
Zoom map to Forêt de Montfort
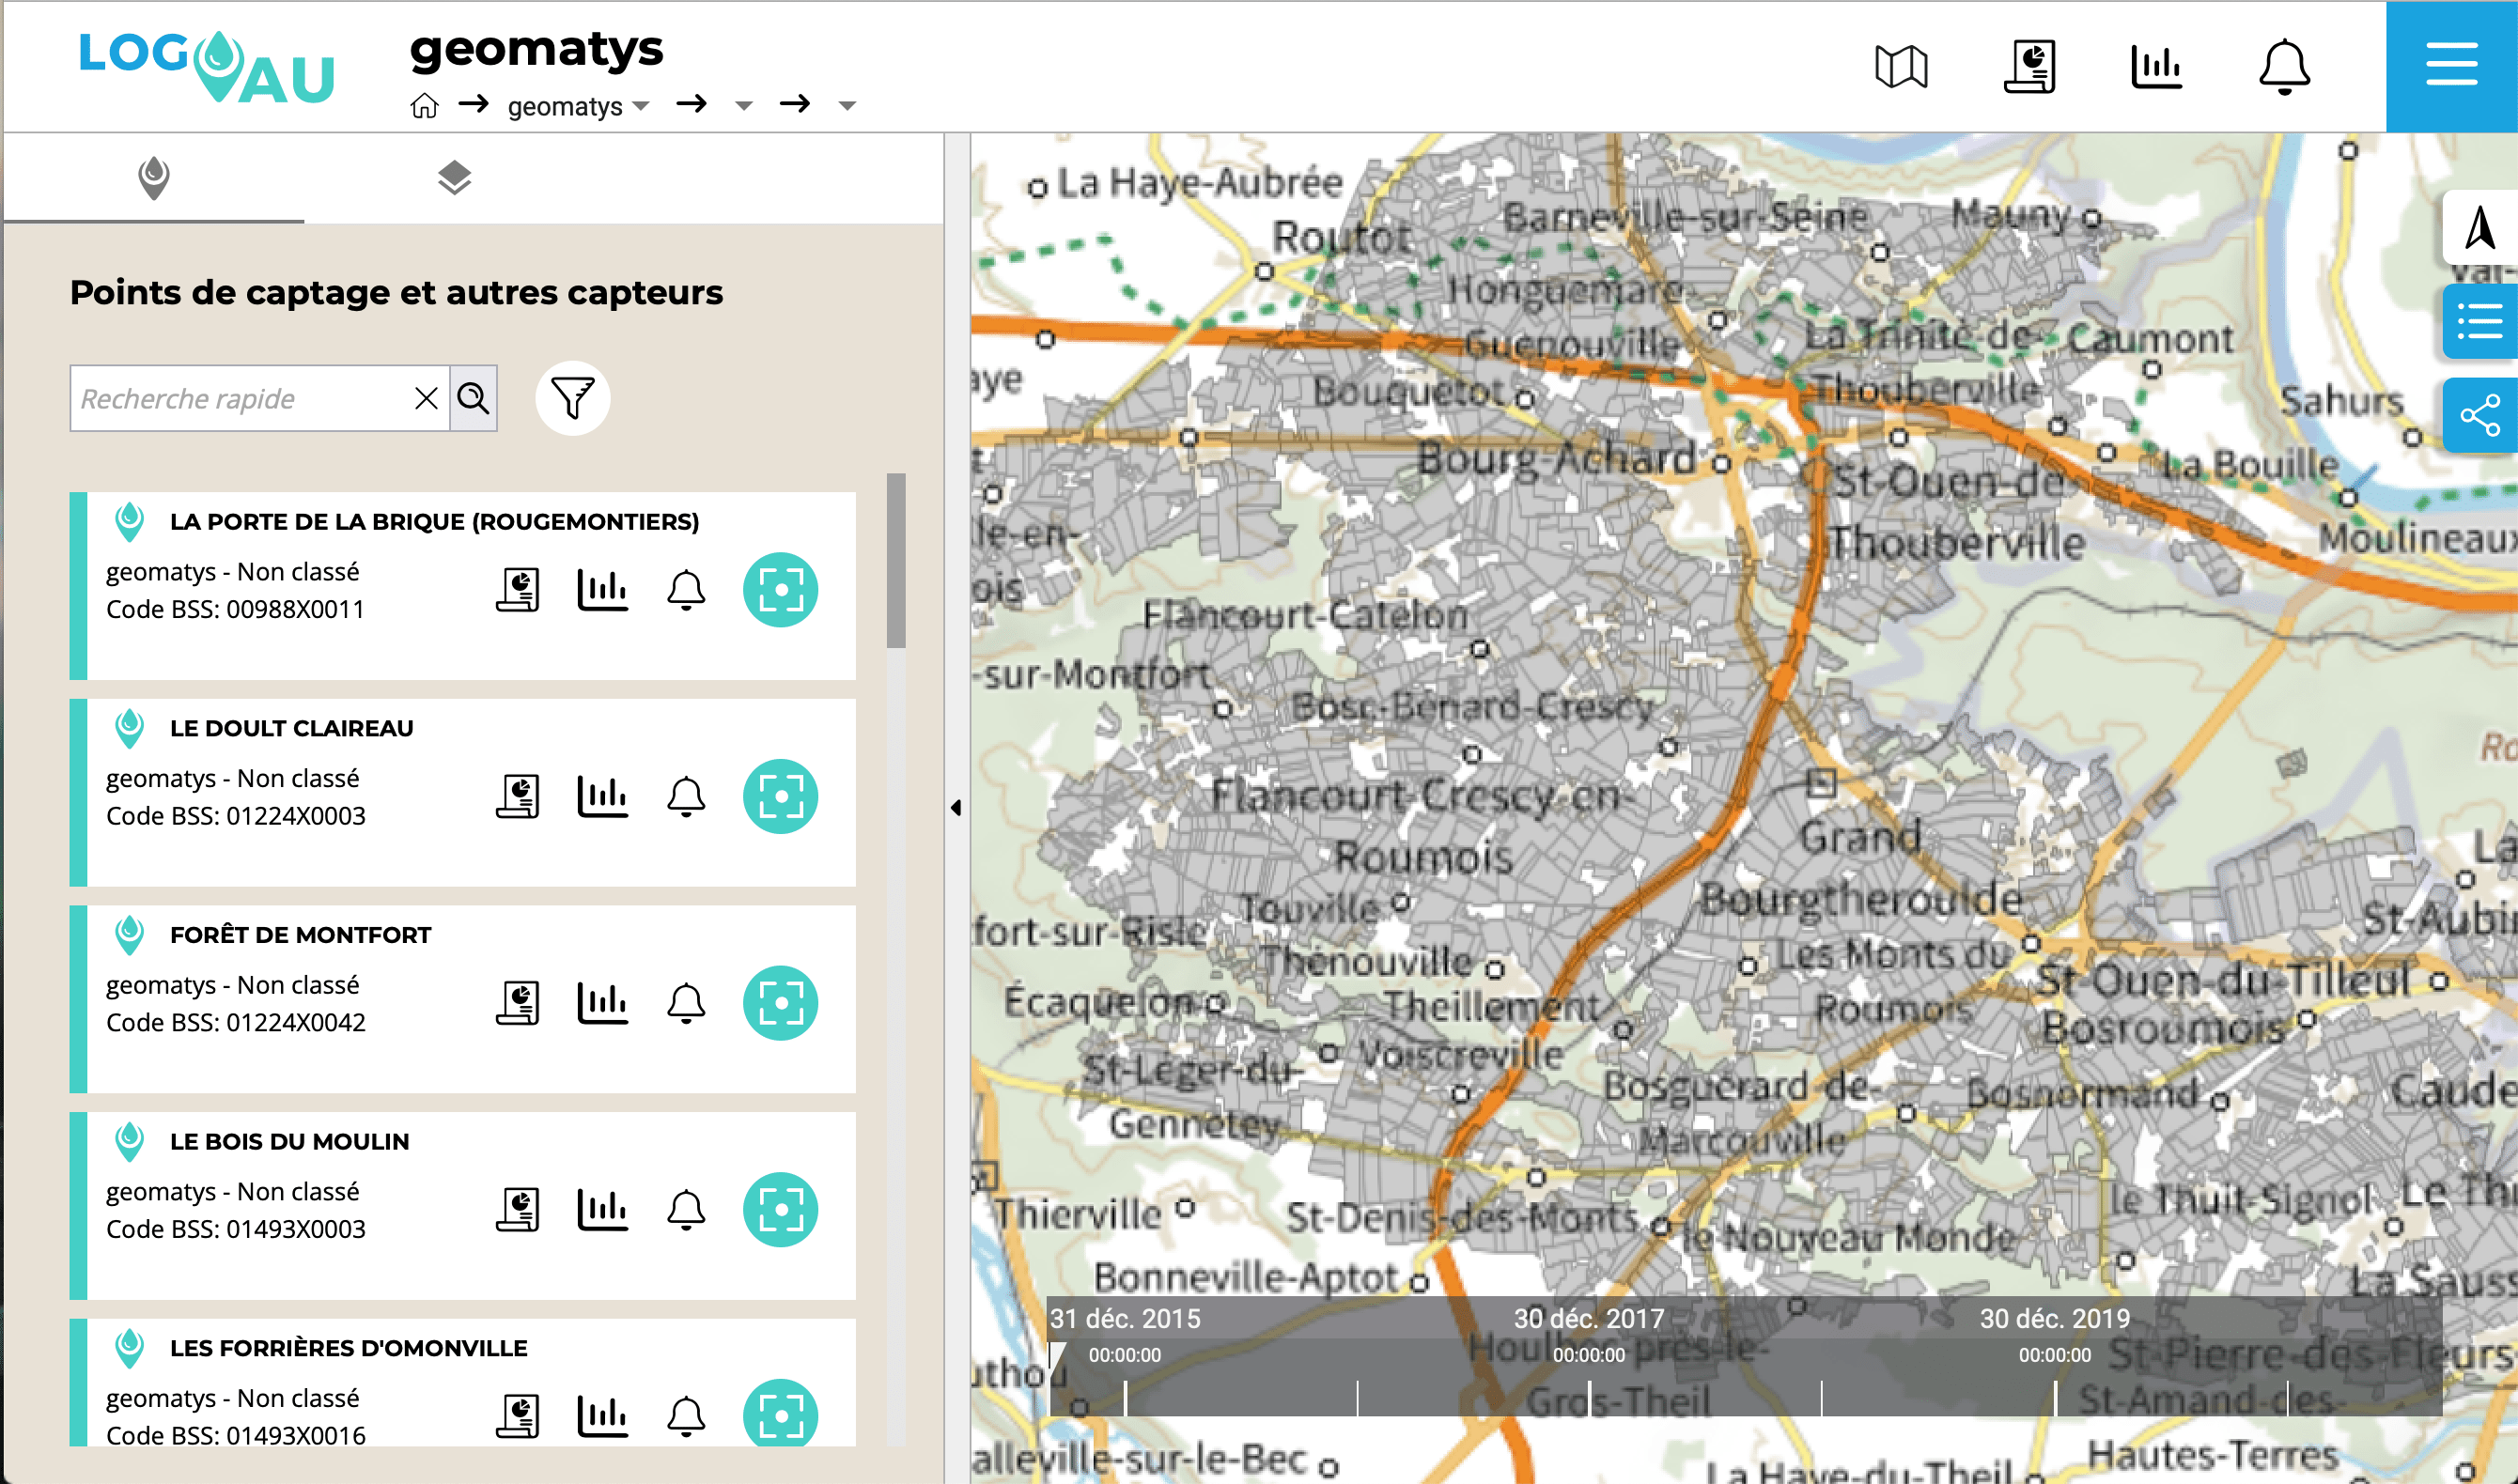[x=780, y=1003]
